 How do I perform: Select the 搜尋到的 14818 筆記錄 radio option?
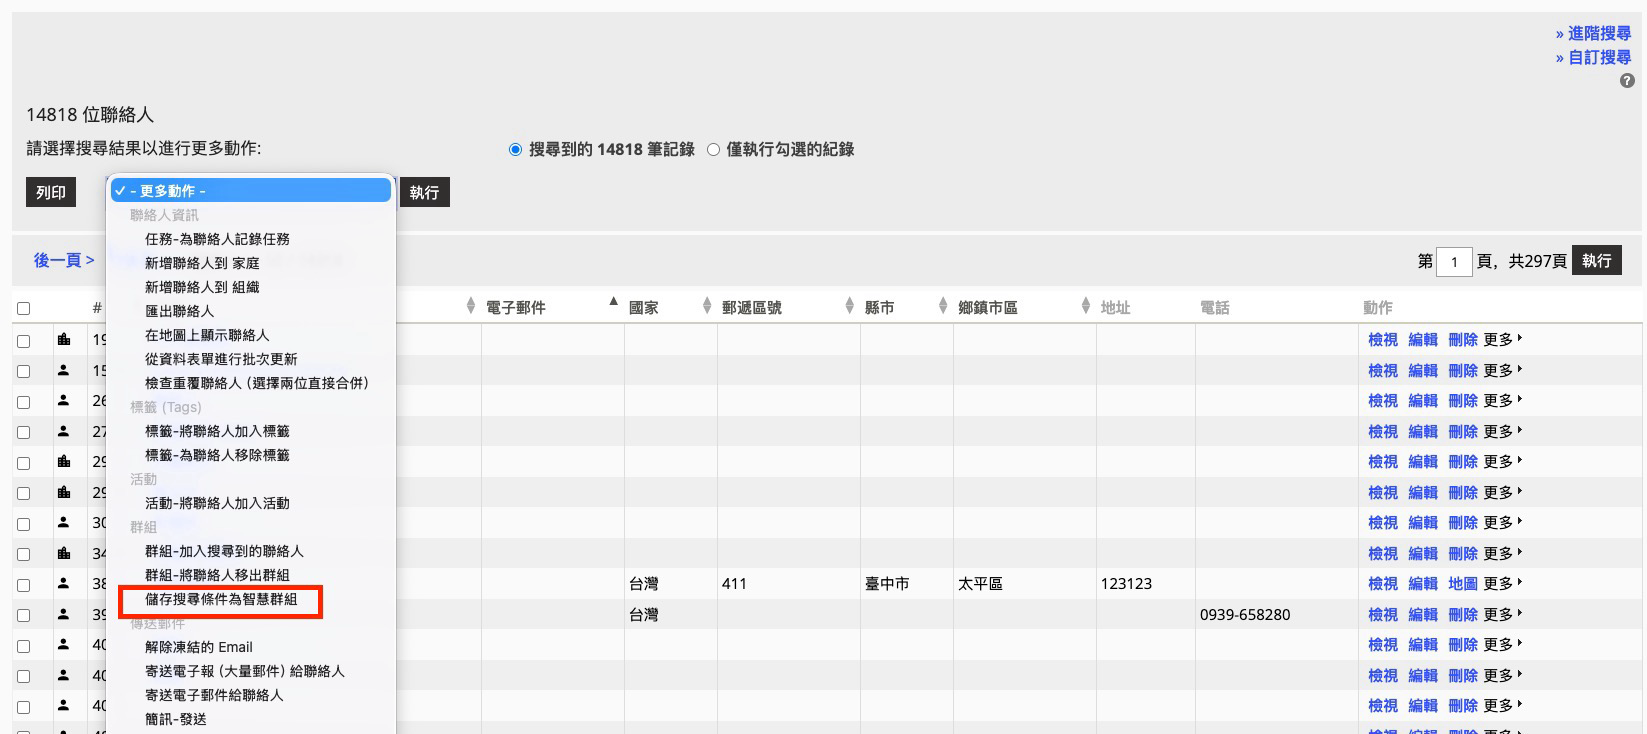[x=515, y=150]
